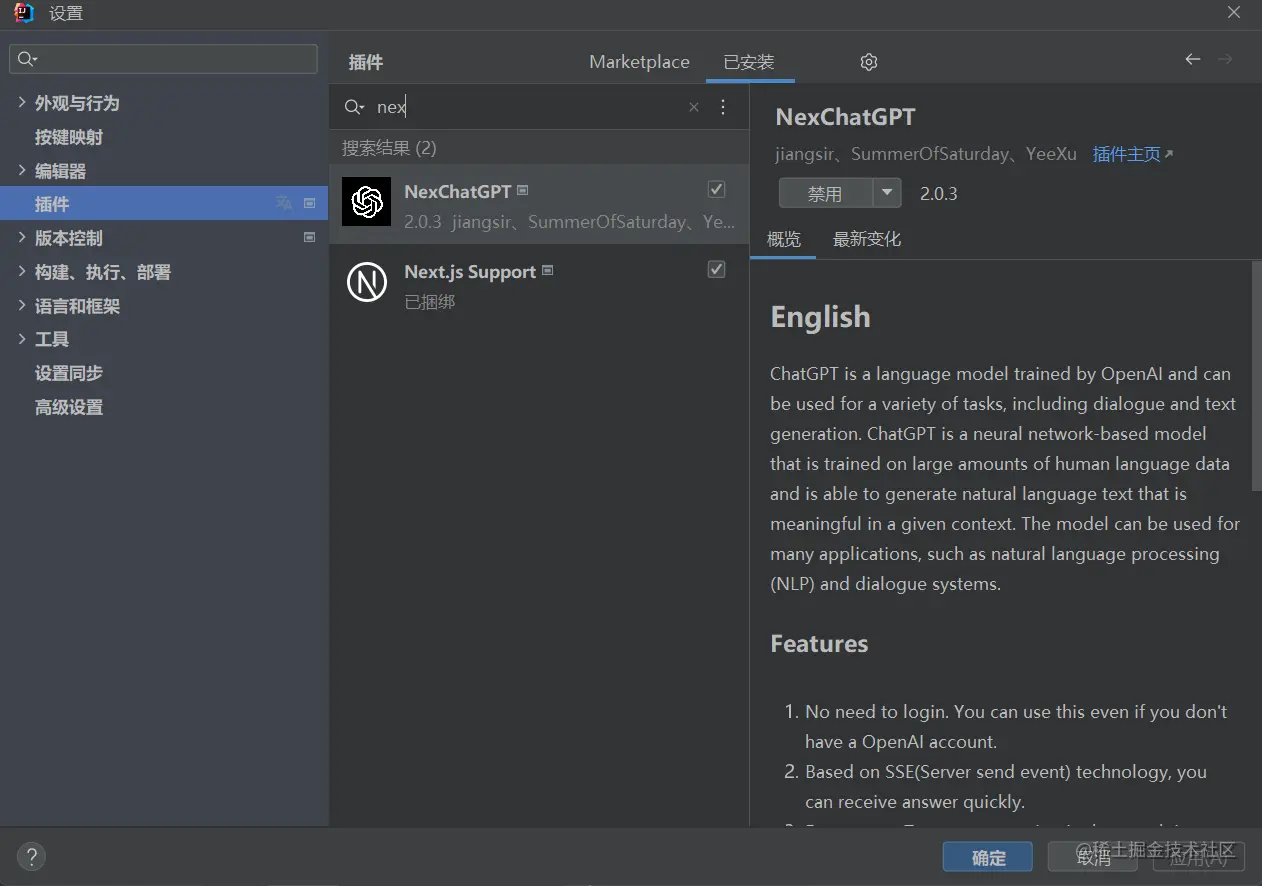Disable NexChatGPT plugin via checkbox
Screen dimensions: 1262x886
click(x=716, y=189)
